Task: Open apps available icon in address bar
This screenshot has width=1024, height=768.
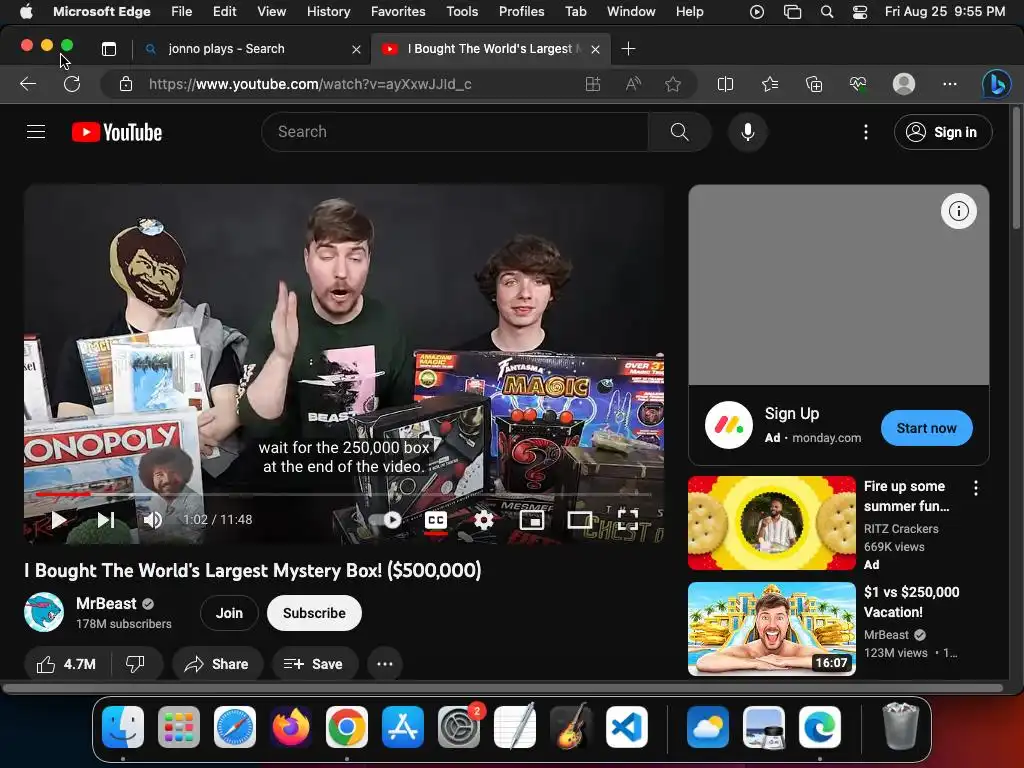Action: [x=592, y=84]
